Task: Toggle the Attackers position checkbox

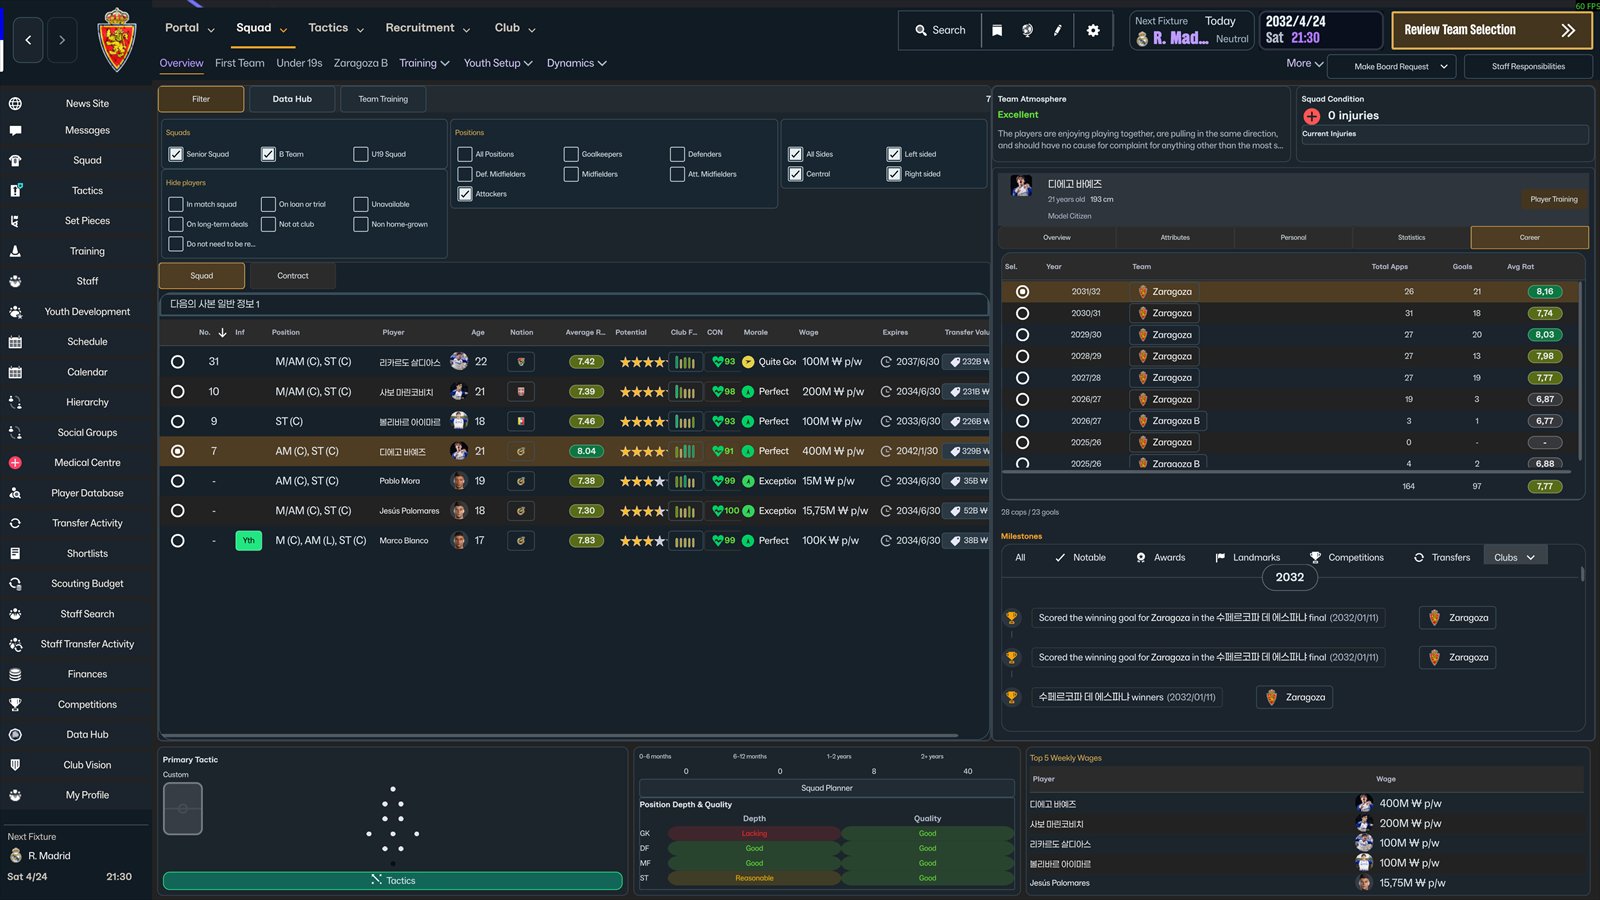Action: pyautogui.click(x=465, y=194)
